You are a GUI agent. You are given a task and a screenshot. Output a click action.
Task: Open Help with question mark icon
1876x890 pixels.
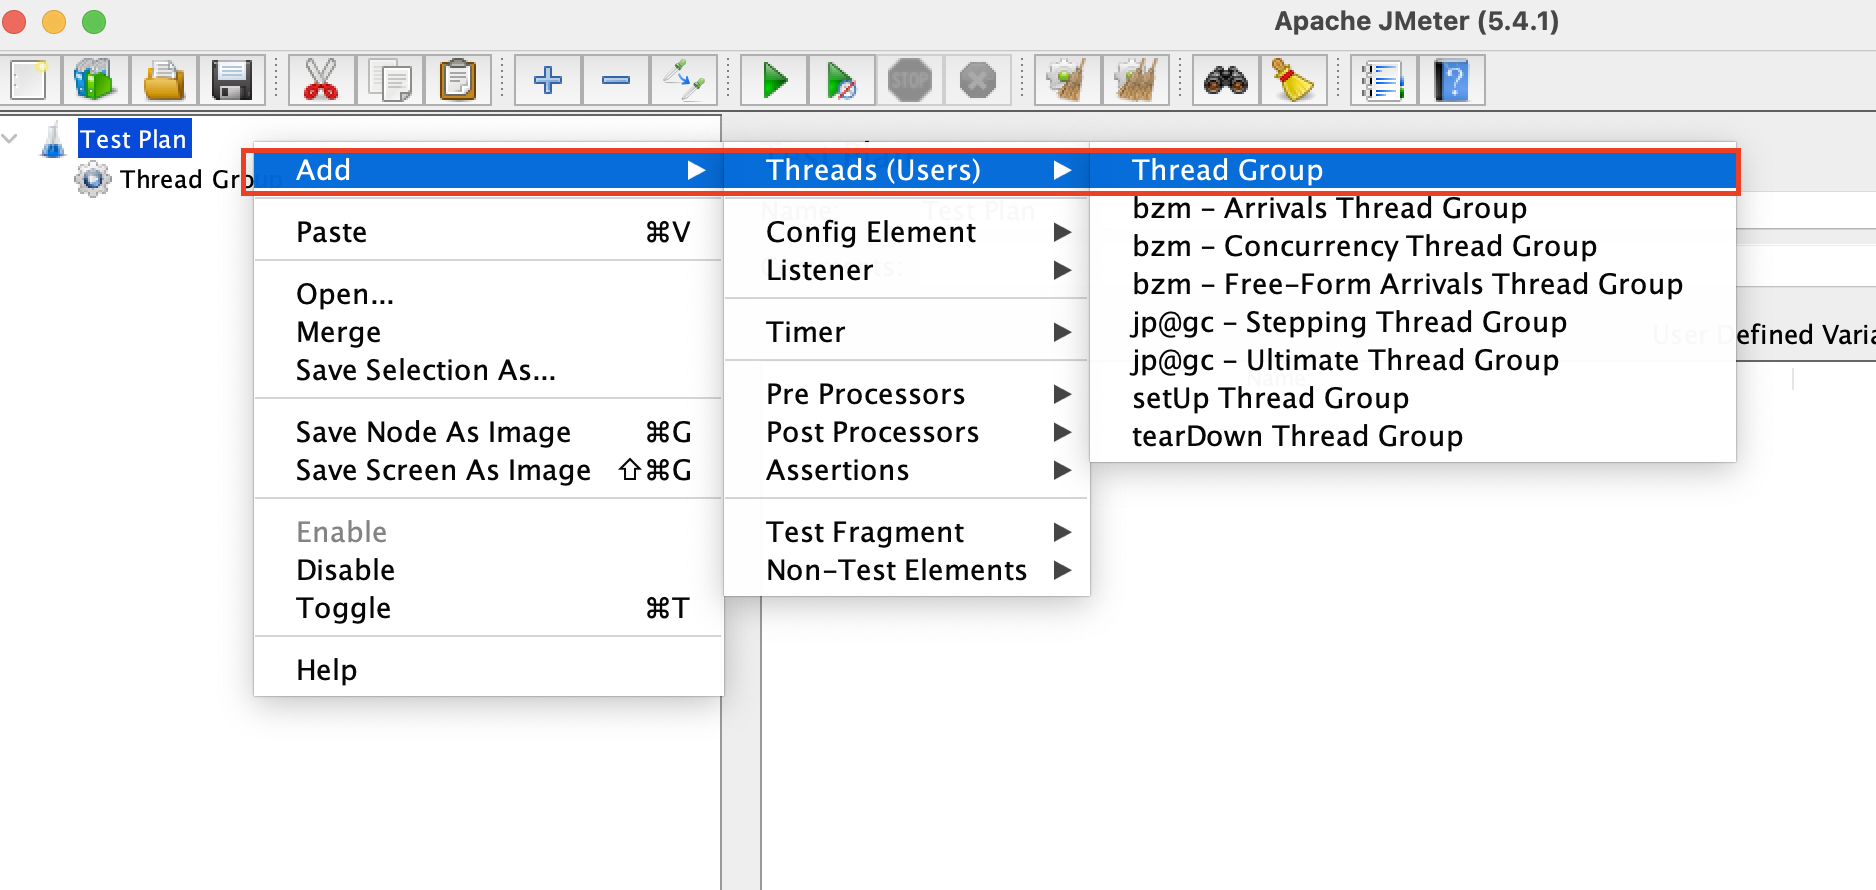[x=1451, y=80]
